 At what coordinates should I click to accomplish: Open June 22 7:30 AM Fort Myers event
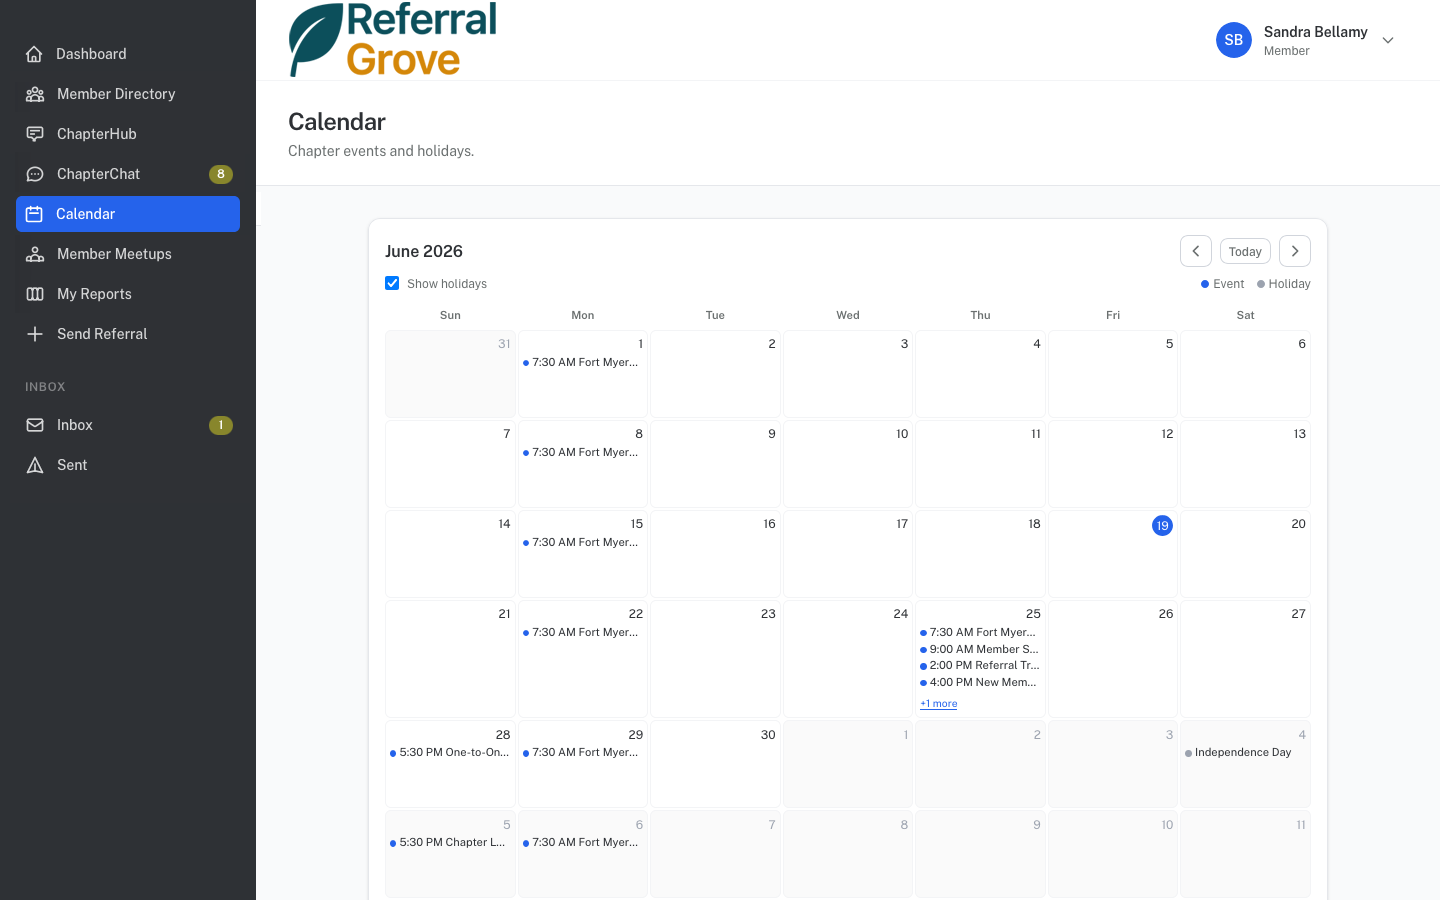click(x=582, y=633)
